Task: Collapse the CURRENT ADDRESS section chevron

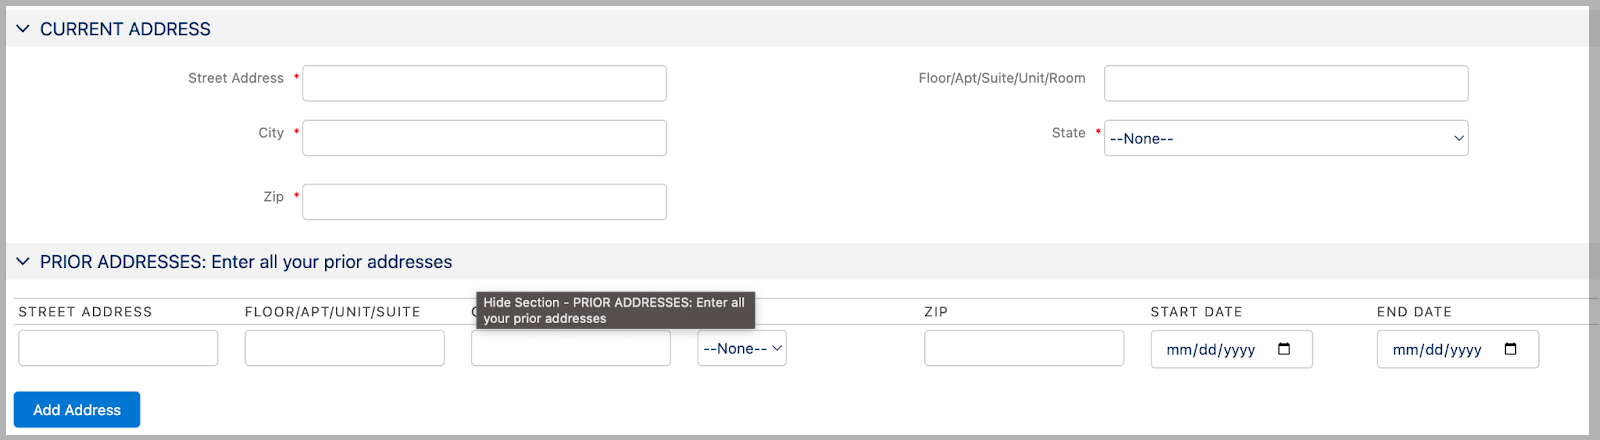Action: coord(23,29)
